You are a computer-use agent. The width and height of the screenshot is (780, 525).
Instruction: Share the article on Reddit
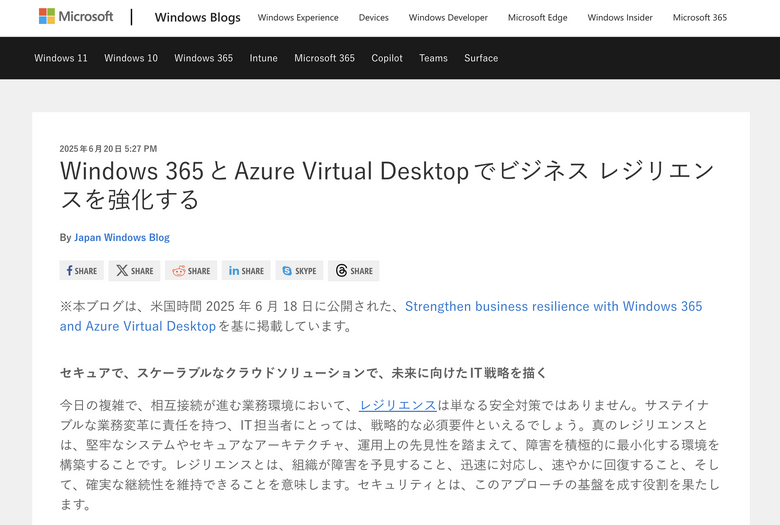coord(191,271)
